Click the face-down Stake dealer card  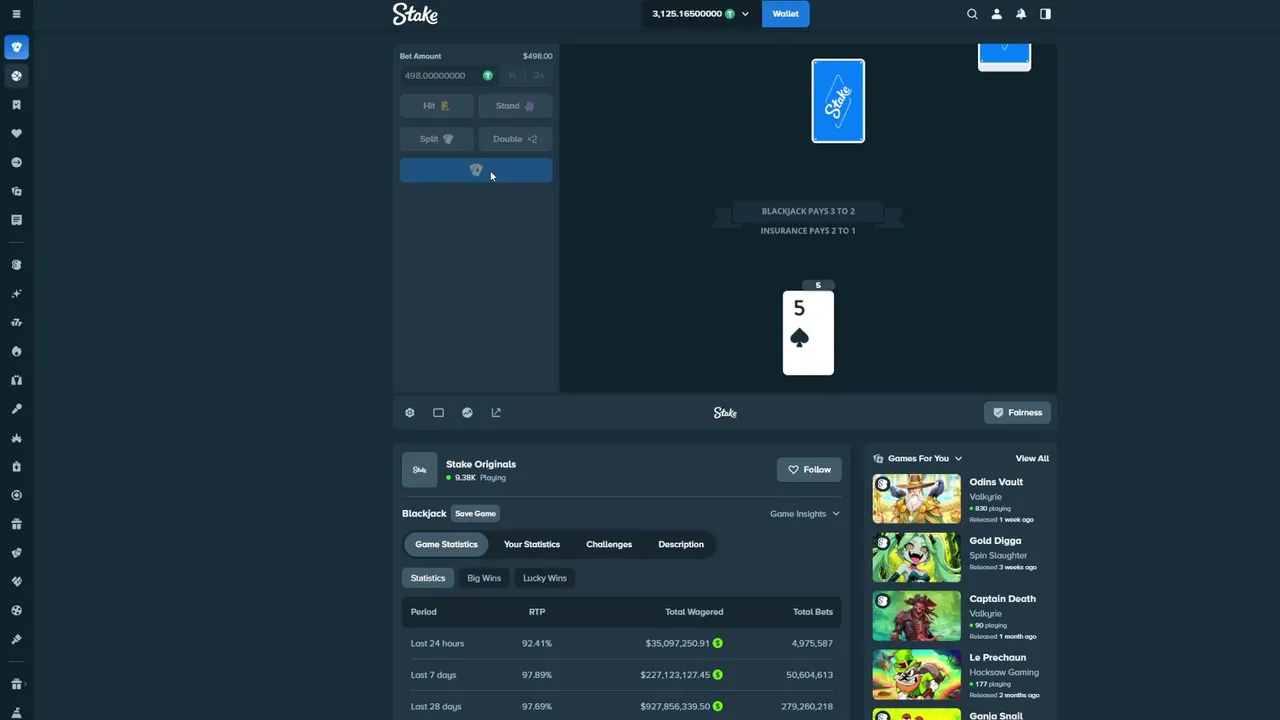click(x=838, y=101)
